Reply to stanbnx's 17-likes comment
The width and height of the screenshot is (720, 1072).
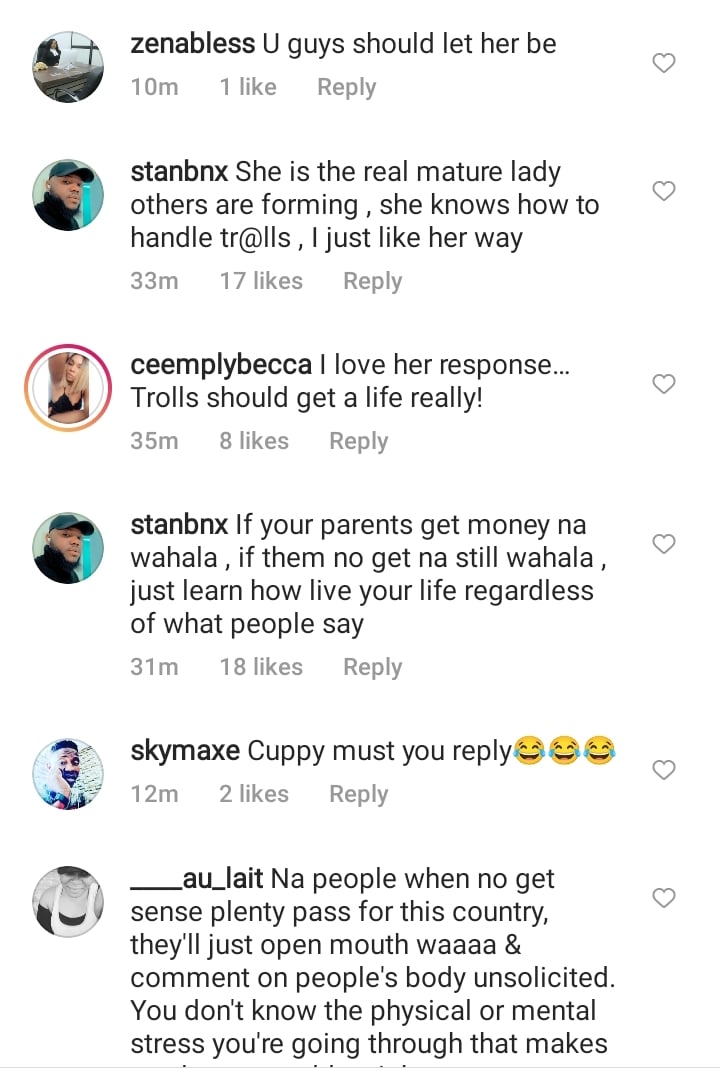tap(372, 281)
